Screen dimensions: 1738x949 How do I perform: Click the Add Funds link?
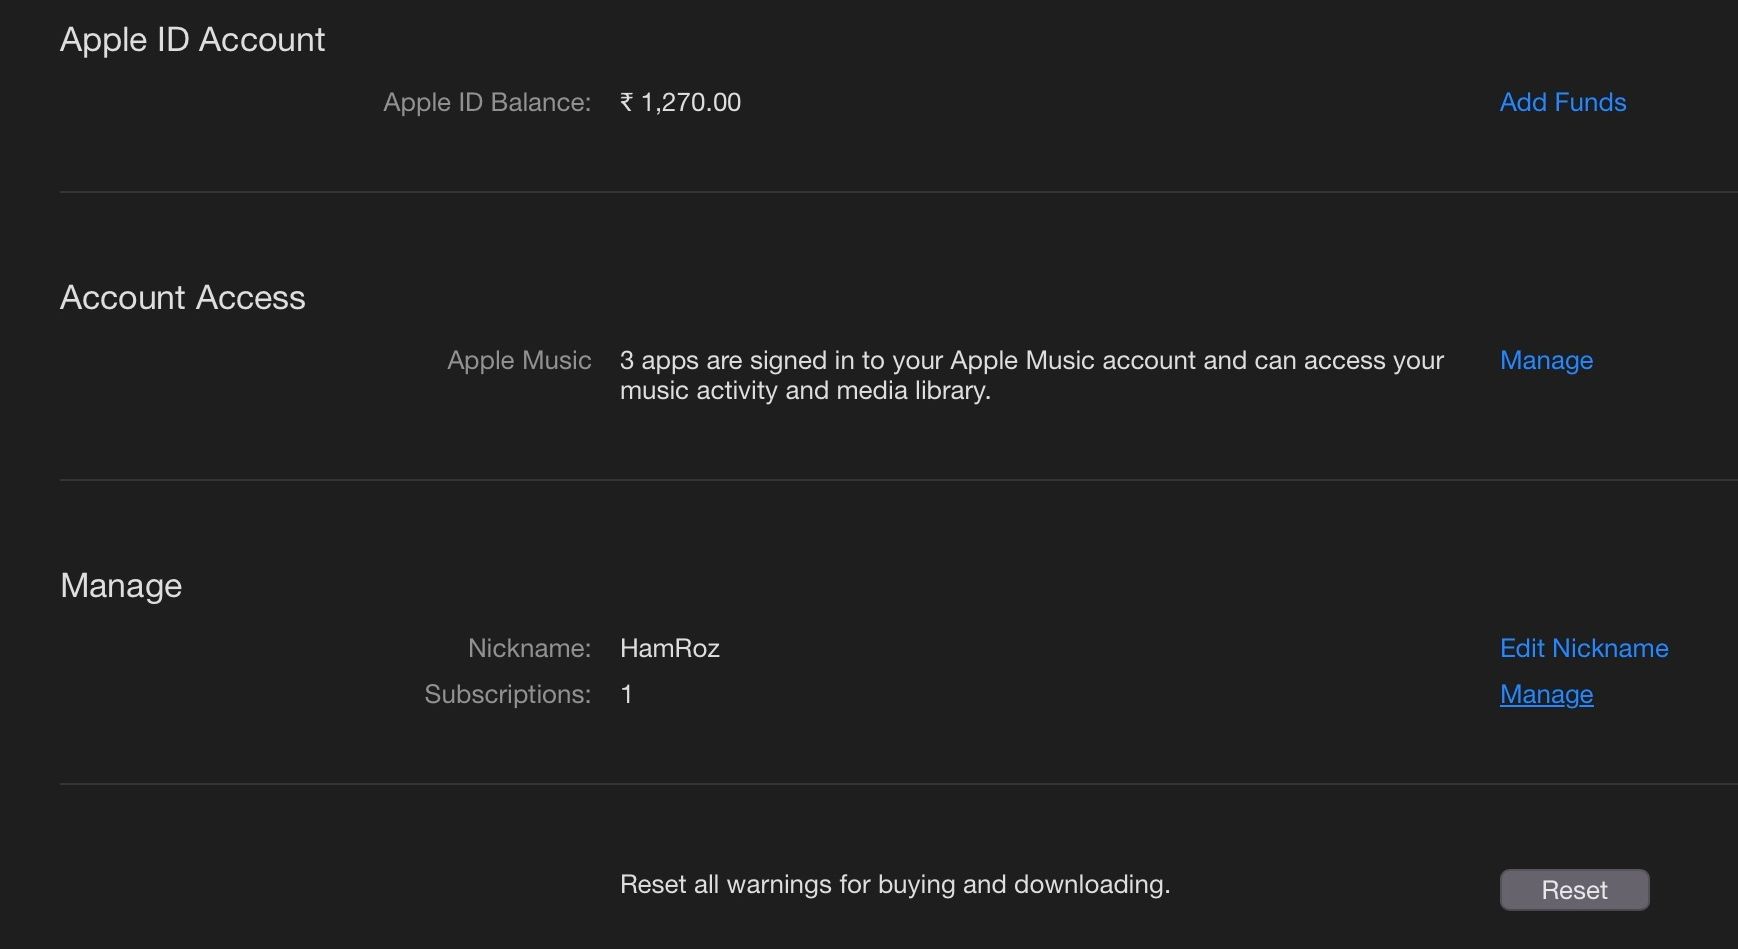tap(1562, 102)
